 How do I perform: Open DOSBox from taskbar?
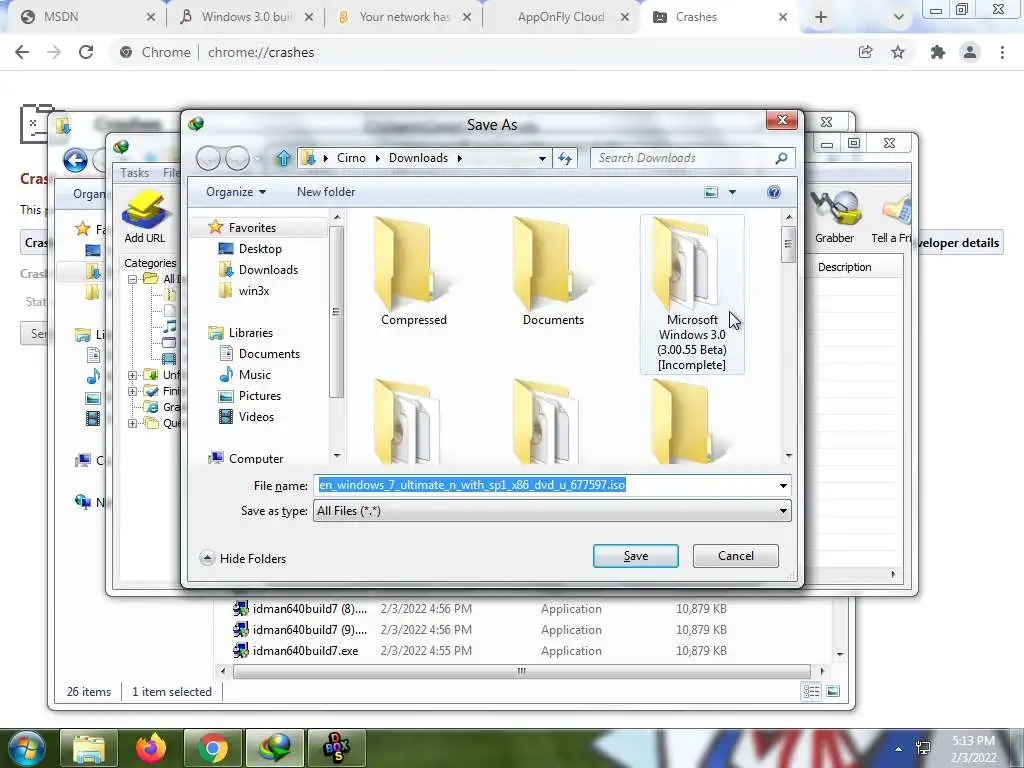coord(337,748)
